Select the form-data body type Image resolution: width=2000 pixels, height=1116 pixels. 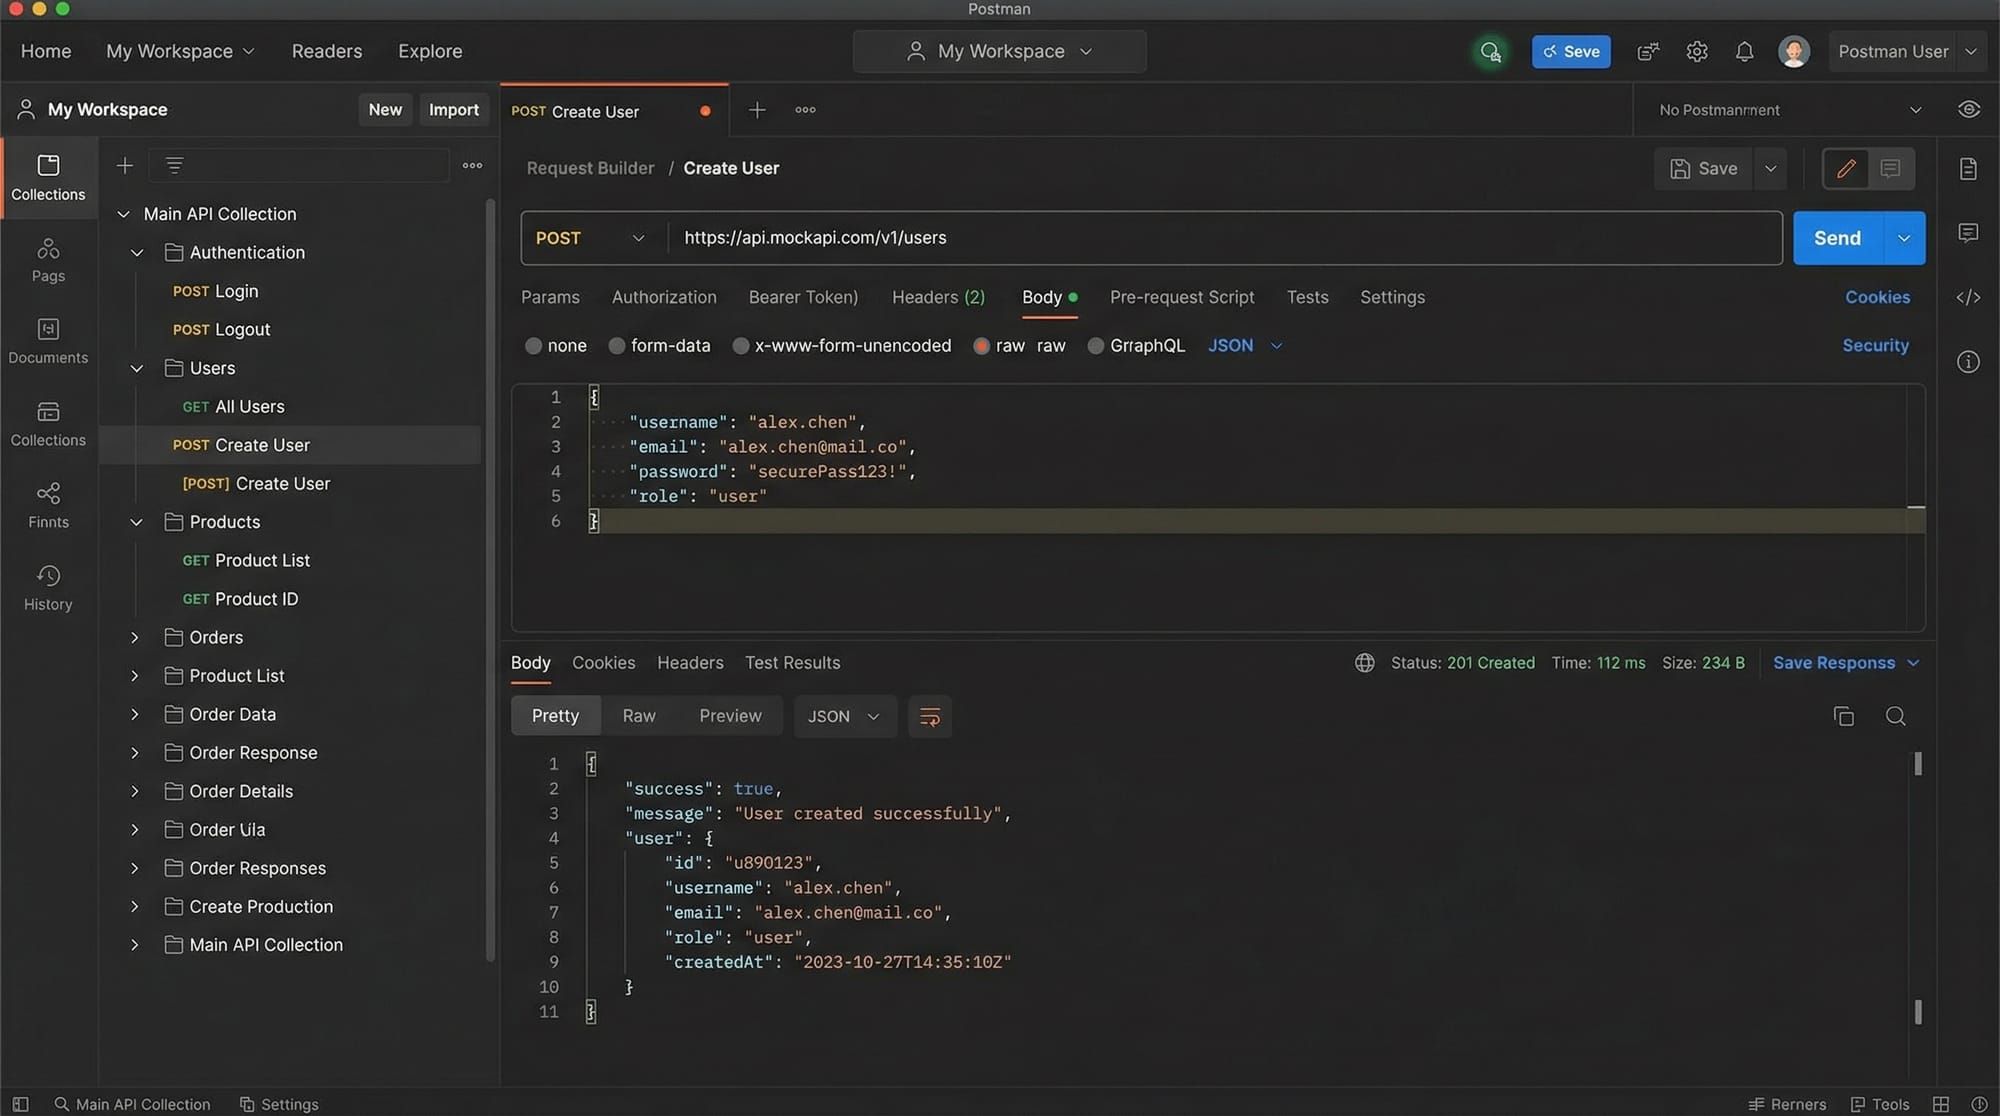tap(616, 345)
